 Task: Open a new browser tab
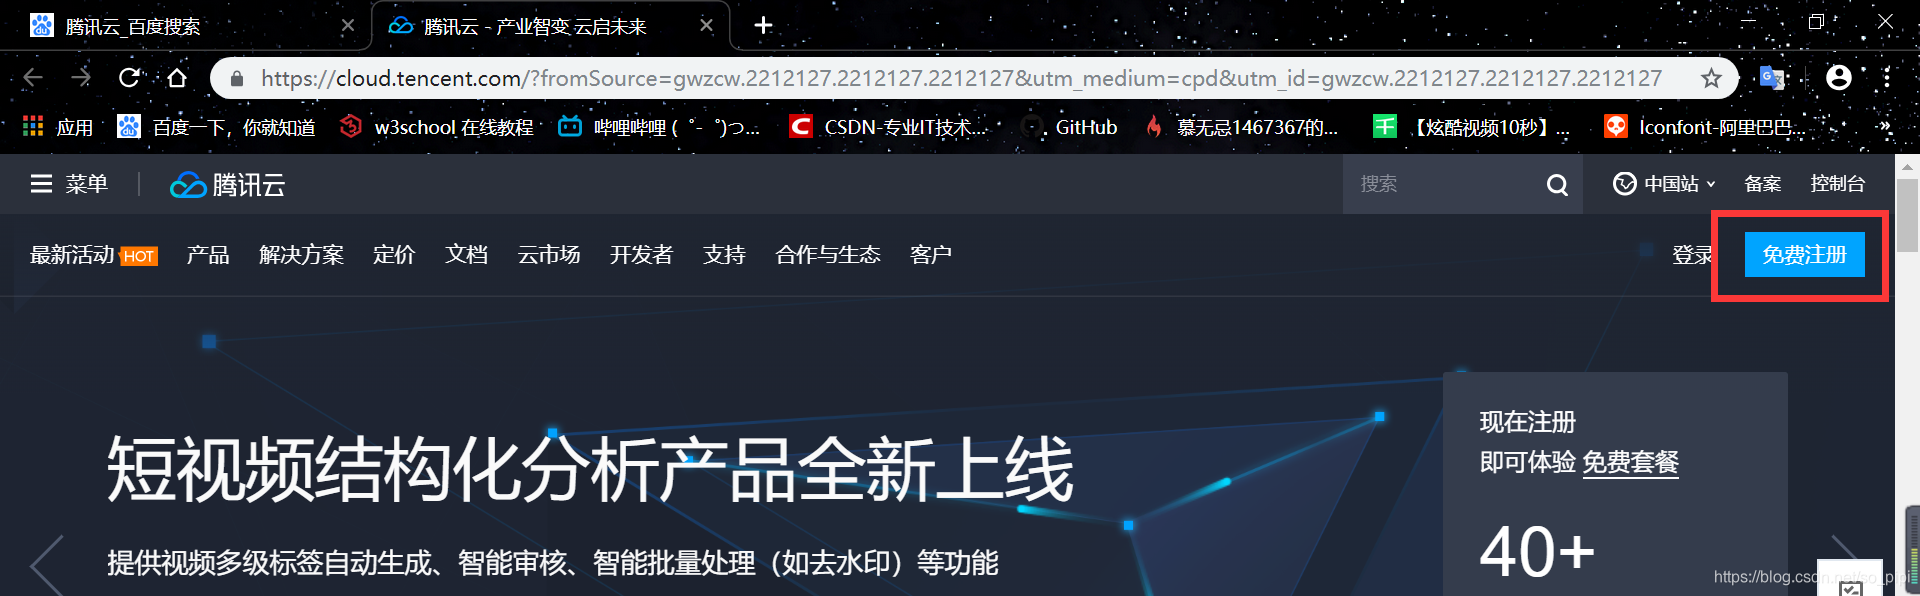(763, 26)
